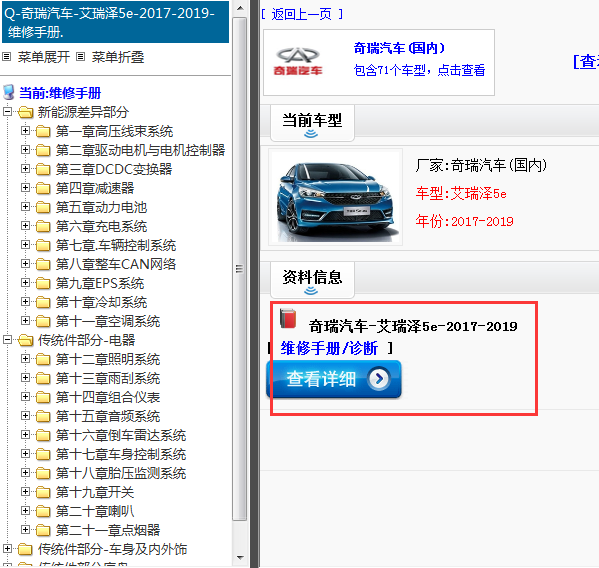Select 第十三章雨刮系统 in the tree
Image resolution: width=599 pixels, height=568 pixels.
(x=108, y=378)
